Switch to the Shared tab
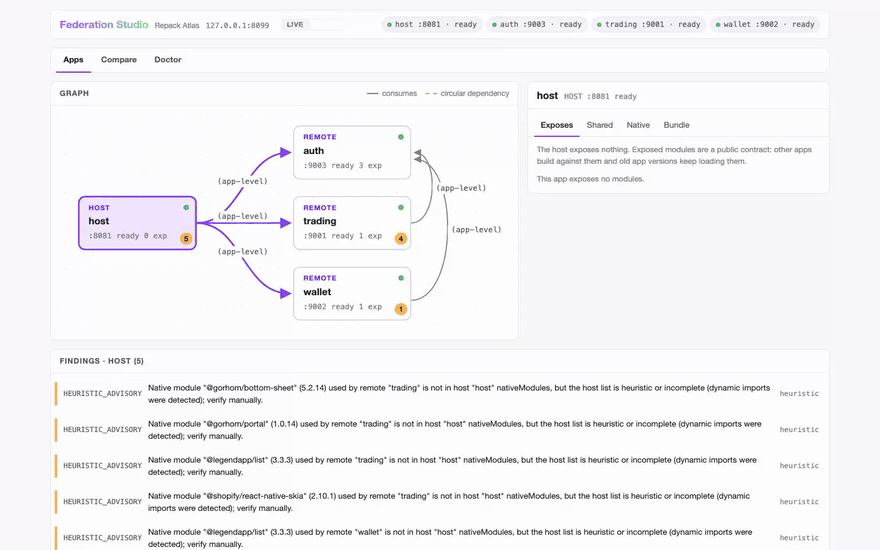Screen dimensions: 880x550 click(599, 125)
